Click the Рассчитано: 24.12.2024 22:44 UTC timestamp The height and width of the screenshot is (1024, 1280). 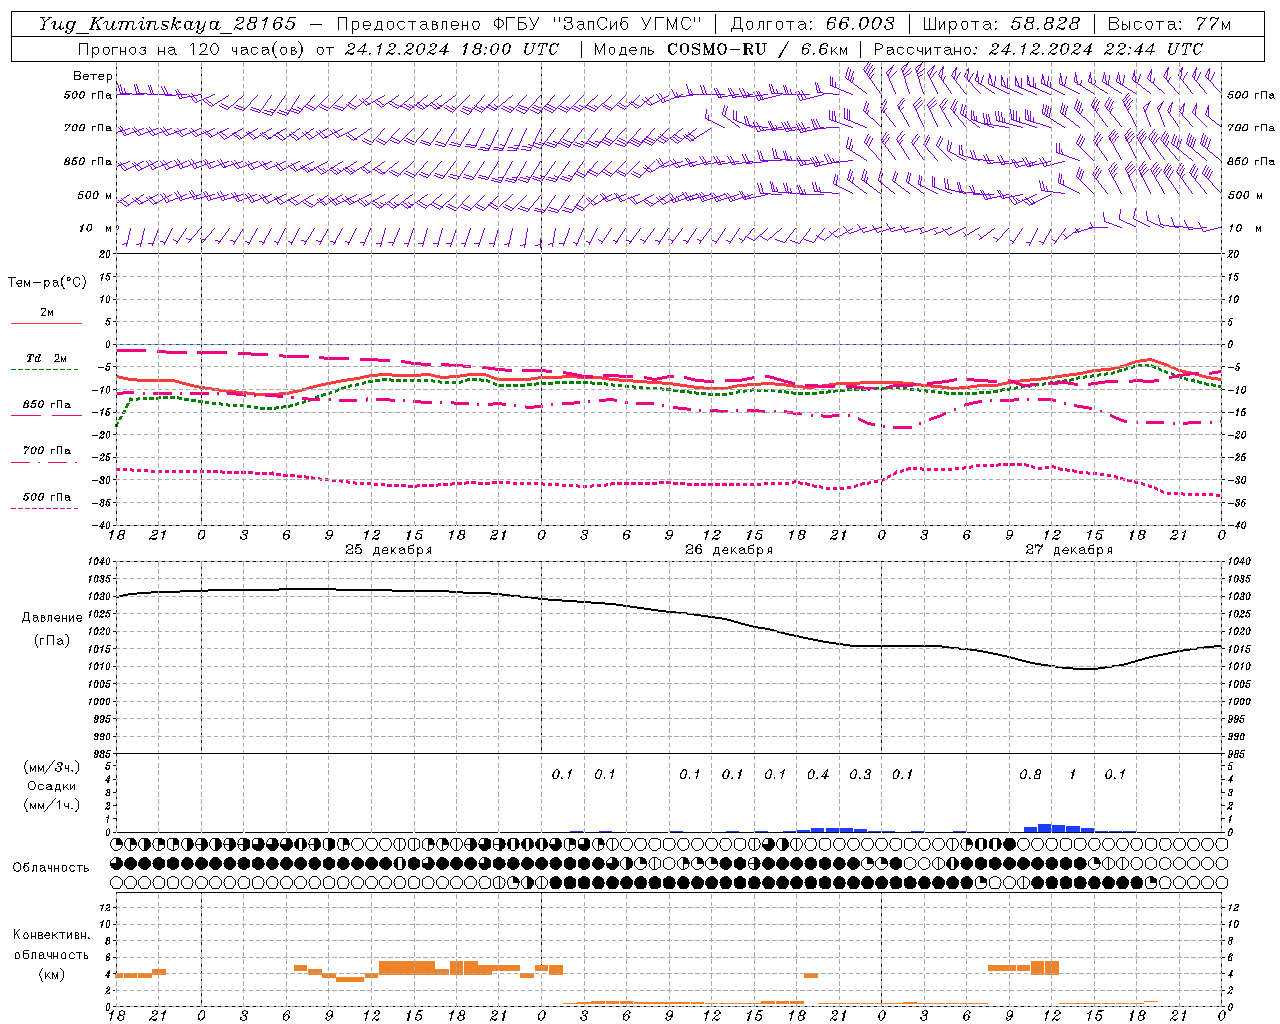pos(1038,49)
